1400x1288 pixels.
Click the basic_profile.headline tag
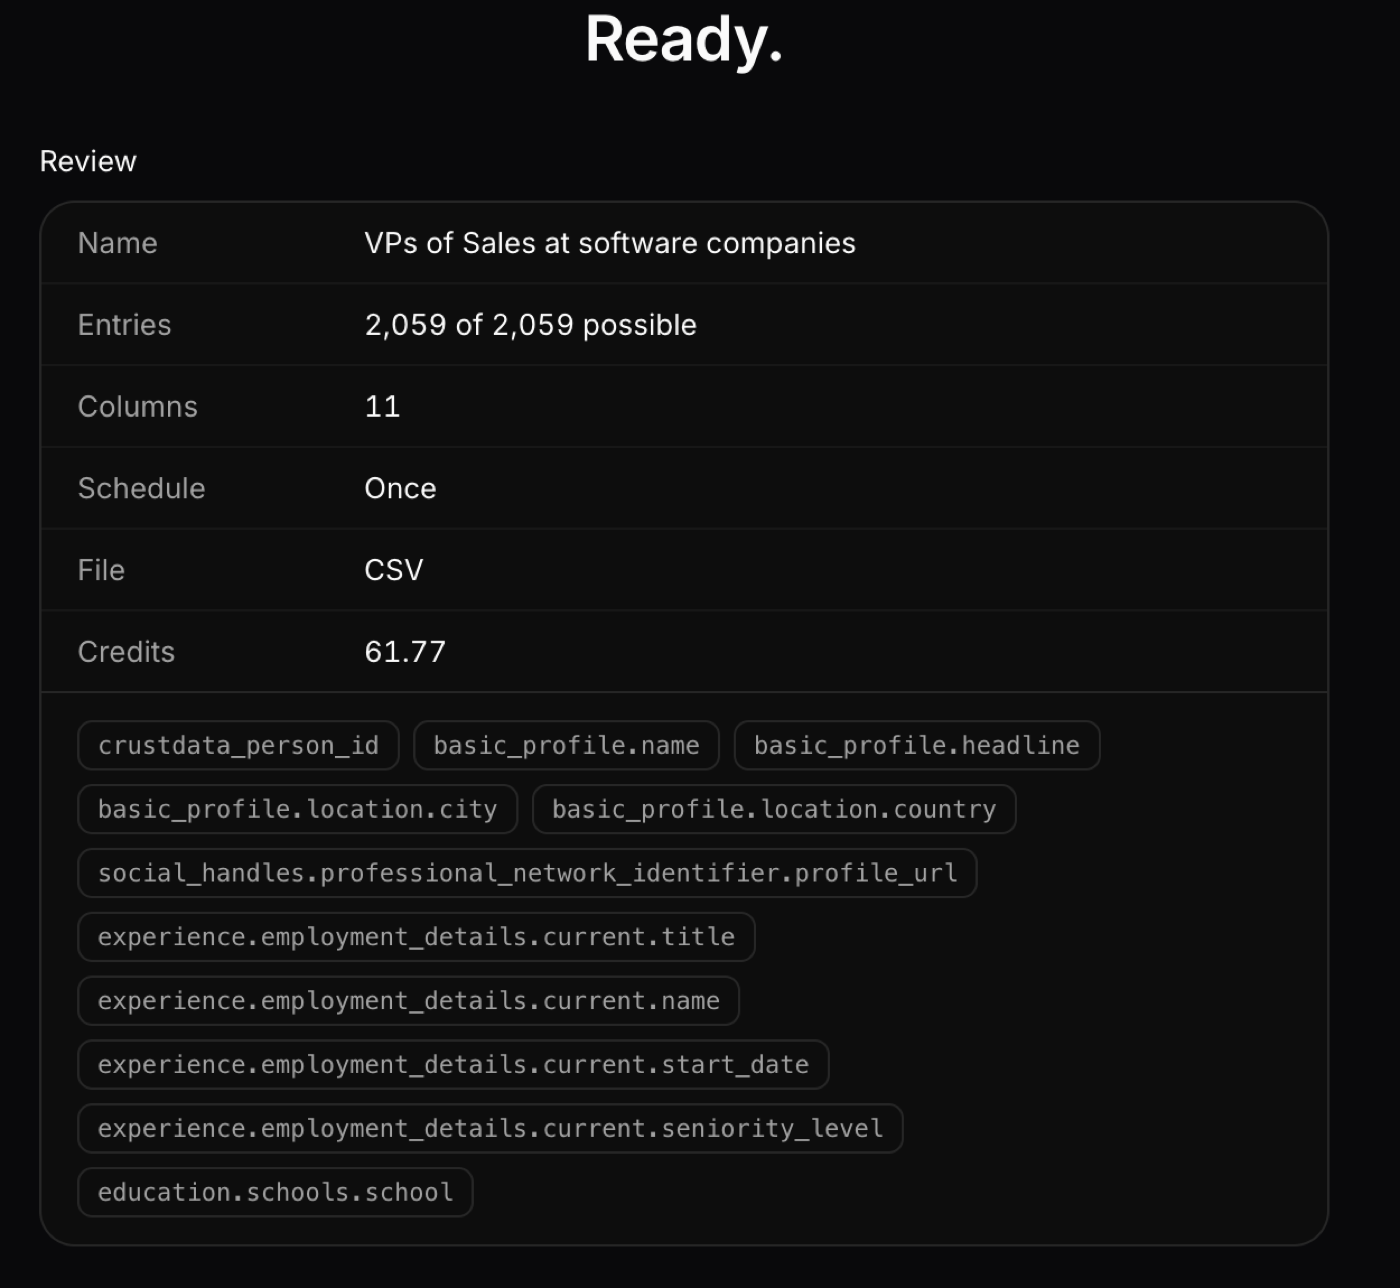click(x=917, y=745)
